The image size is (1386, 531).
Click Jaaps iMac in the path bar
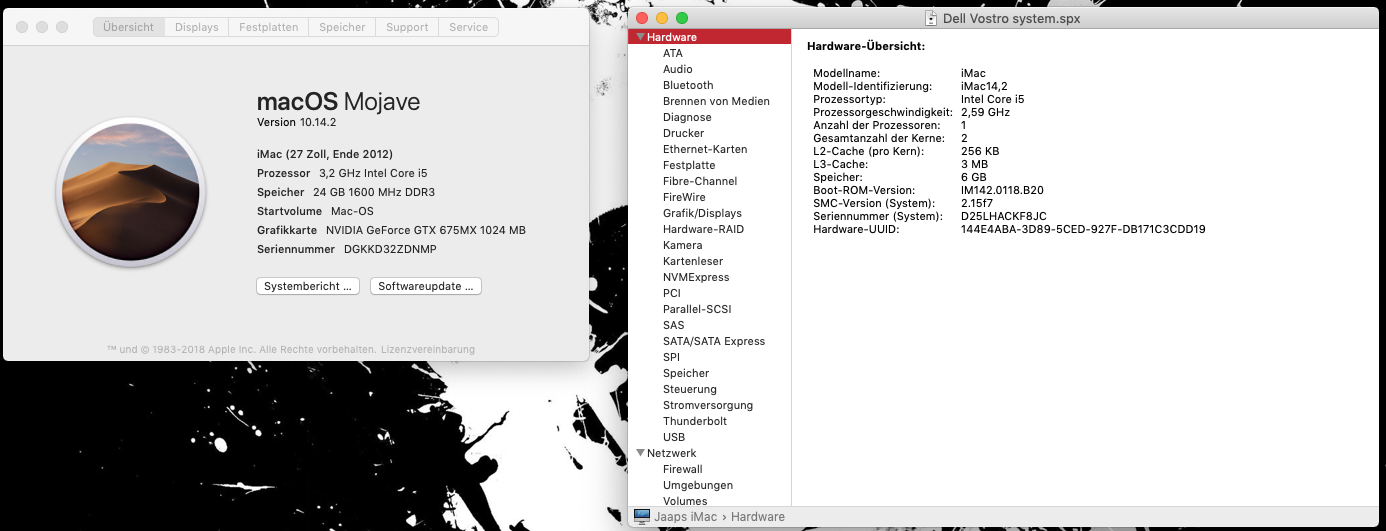click(687, 517)
